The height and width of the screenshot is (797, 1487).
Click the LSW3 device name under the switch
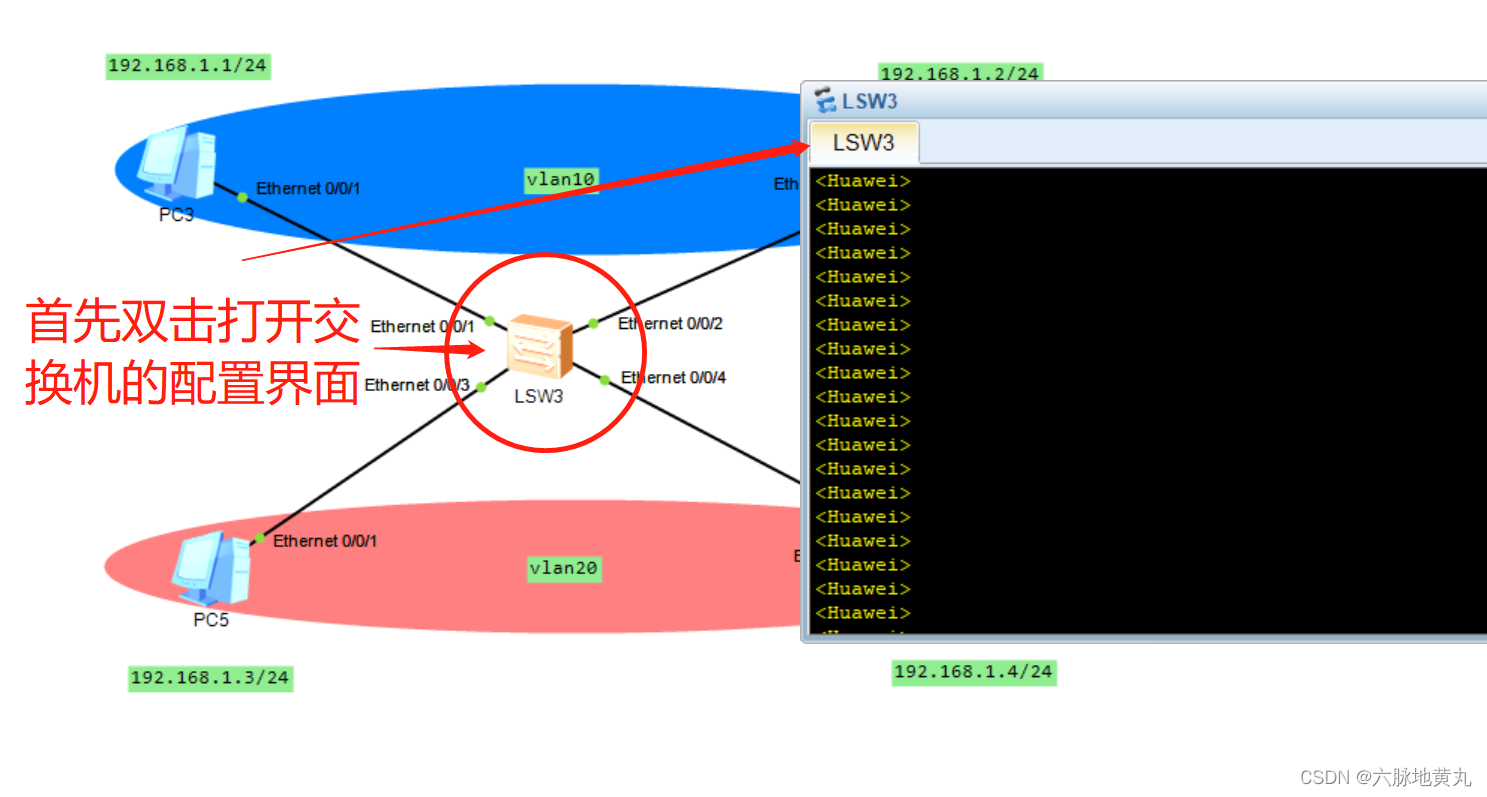coord(539,396)
